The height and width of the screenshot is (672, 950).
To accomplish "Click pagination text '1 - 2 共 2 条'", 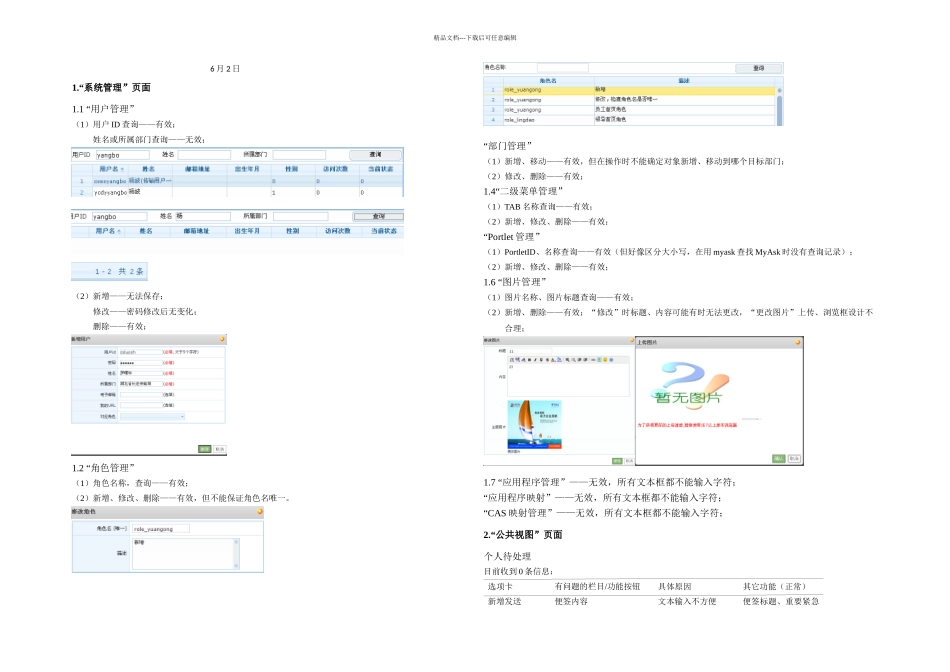I will tap(119, 271).
